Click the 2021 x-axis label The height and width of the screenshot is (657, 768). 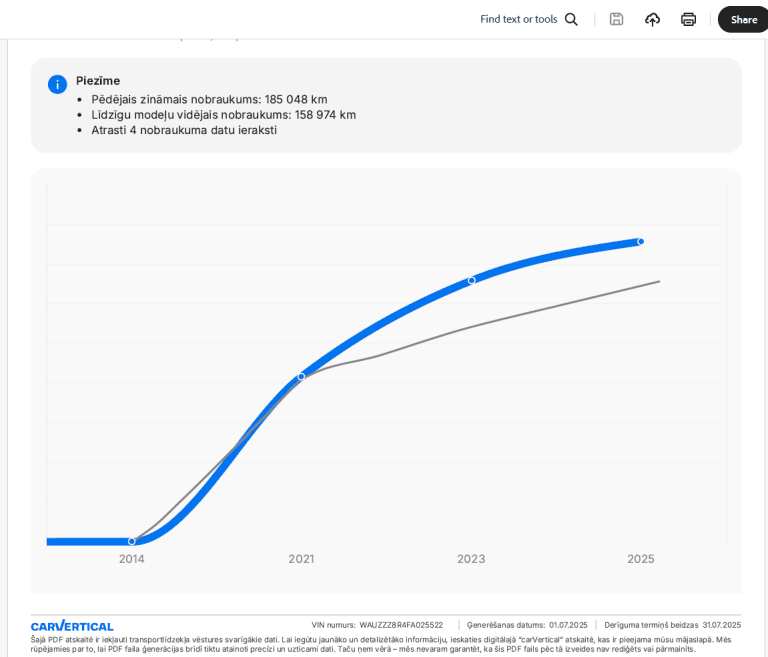point(301,559)
